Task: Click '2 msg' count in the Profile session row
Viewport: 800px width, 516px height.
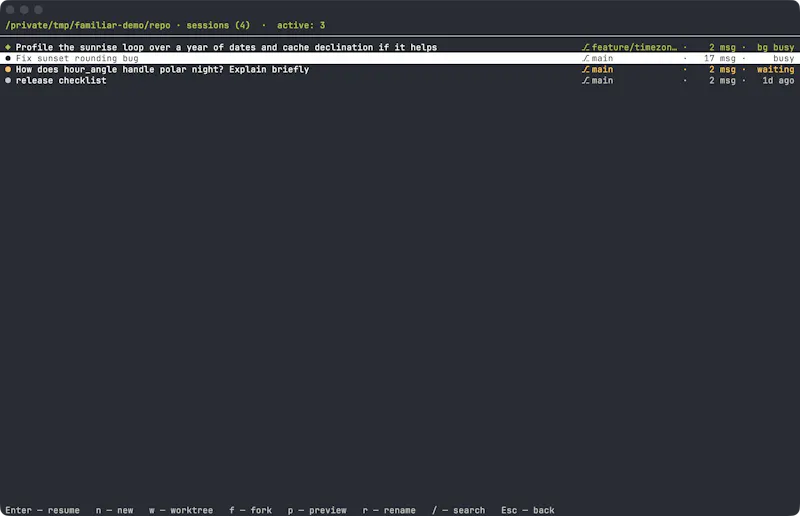Action: coord(722,47)
